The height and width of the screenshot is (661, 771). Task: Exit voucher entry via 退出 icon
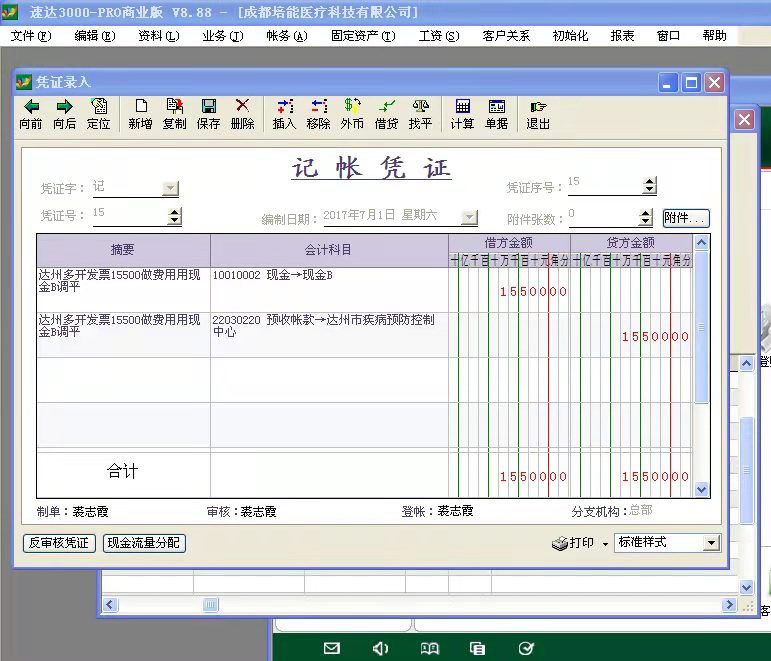(x=538, y=107)
